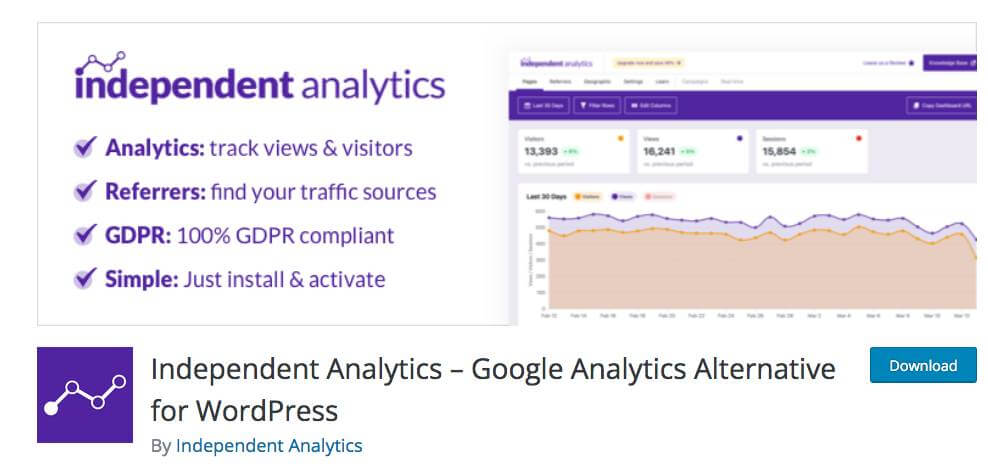Click the star icon near Leave us a Review
This screenshot has width=988, height=468.
click(911, 64)
